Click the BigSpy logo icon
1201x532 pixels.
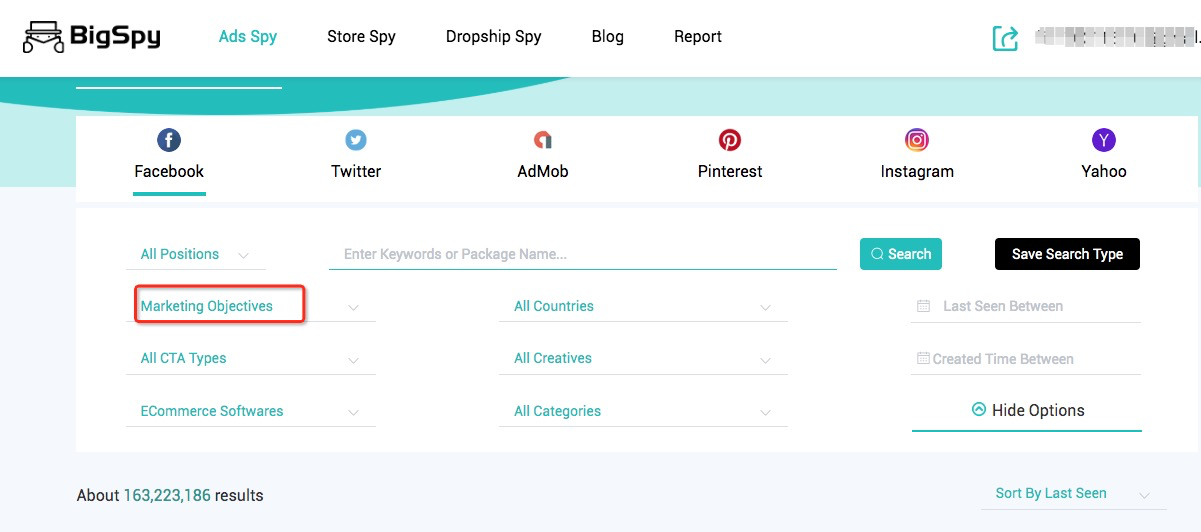(43, 37)
